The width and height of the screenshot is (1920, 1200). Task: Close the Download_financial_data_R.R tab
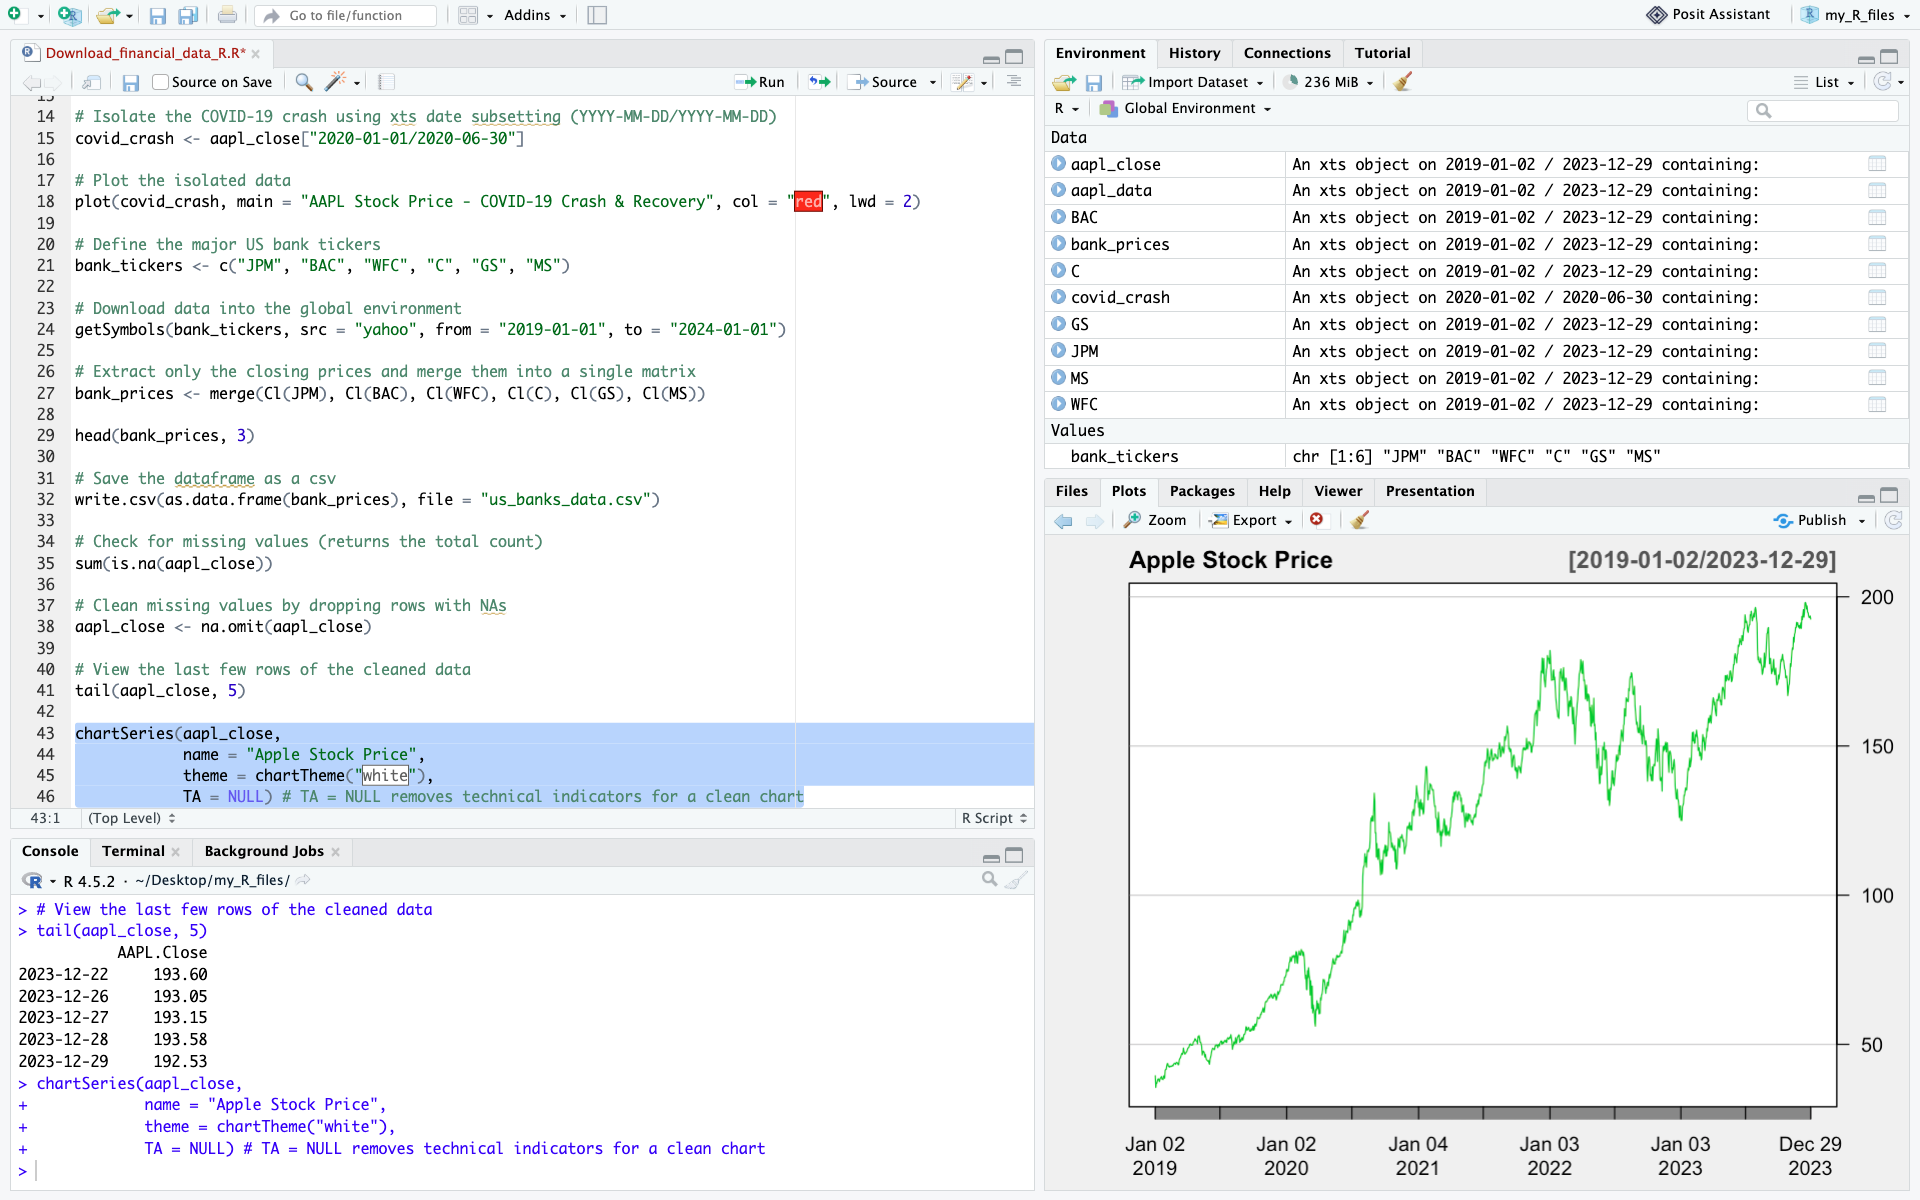256,54
